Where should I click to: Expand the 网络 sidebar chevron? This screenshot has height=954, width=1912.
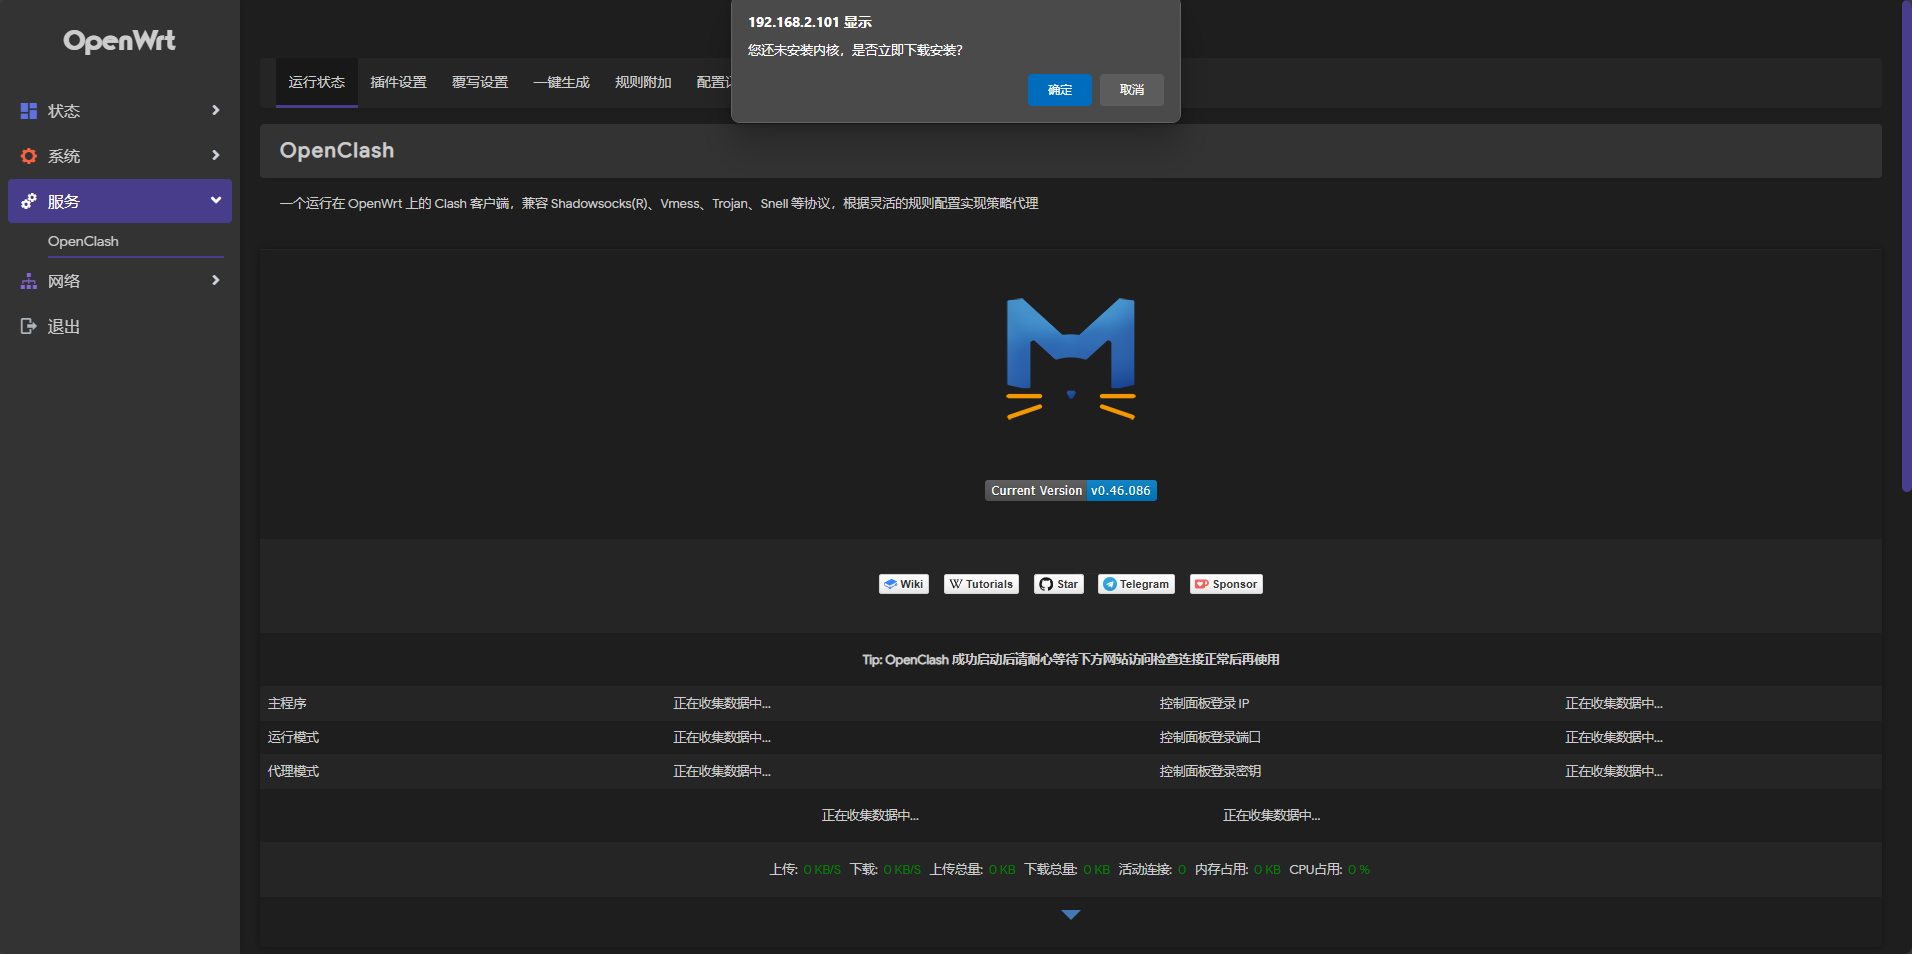click(x=215, y=281)
